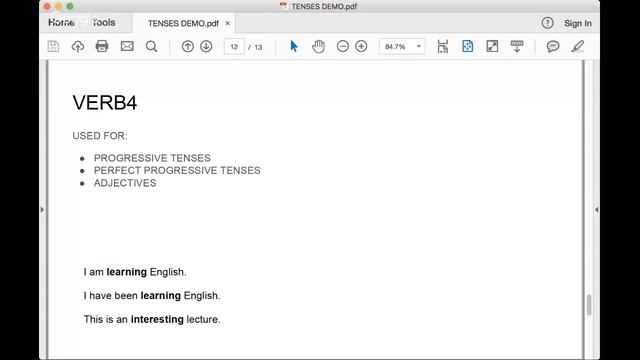Click the VERB4 heading text

105,102
